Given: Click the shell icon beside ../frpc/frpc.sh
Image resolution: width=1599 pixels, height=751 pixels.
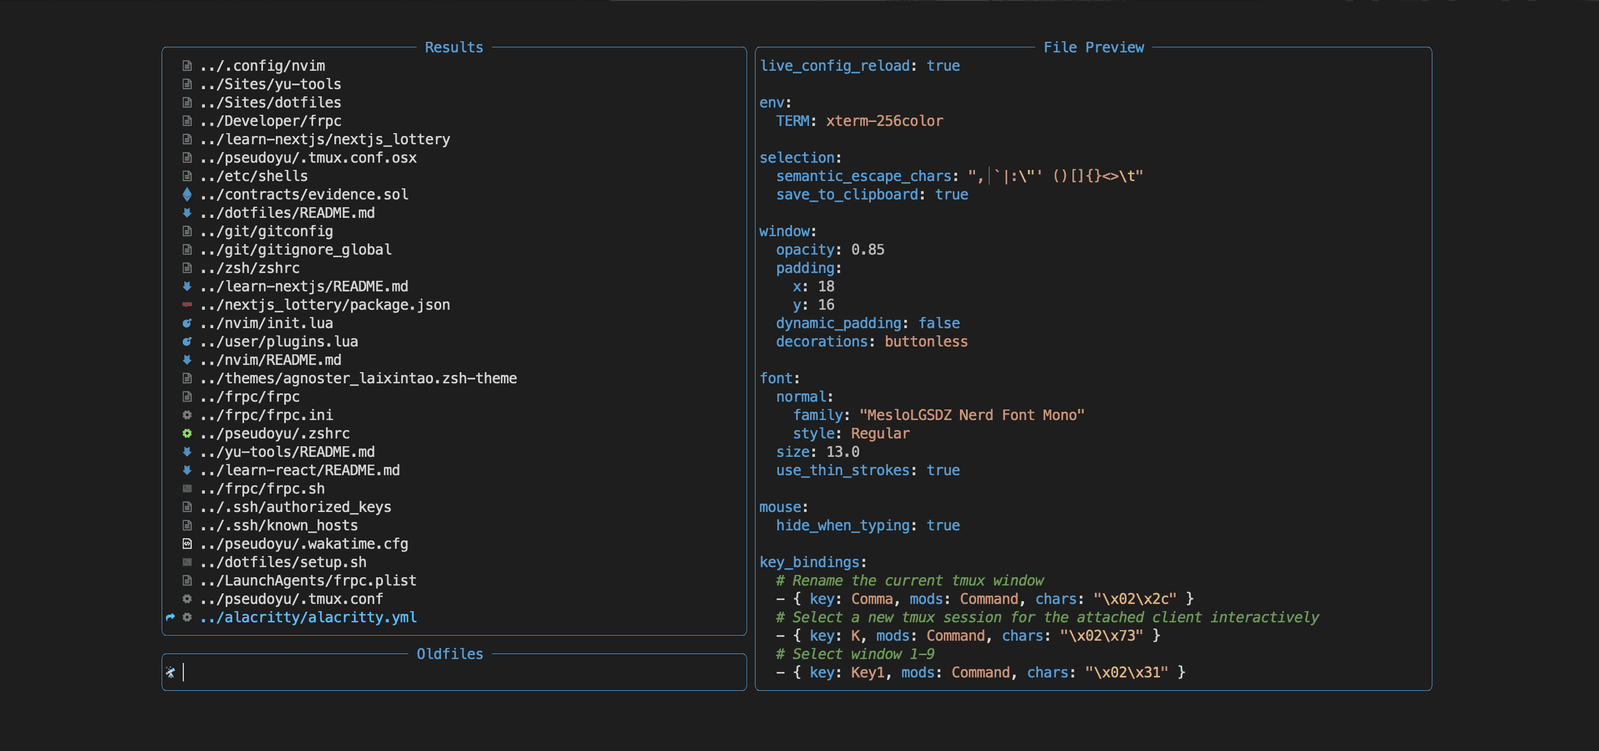Looking at the screenshot, I should coord(187,489).
